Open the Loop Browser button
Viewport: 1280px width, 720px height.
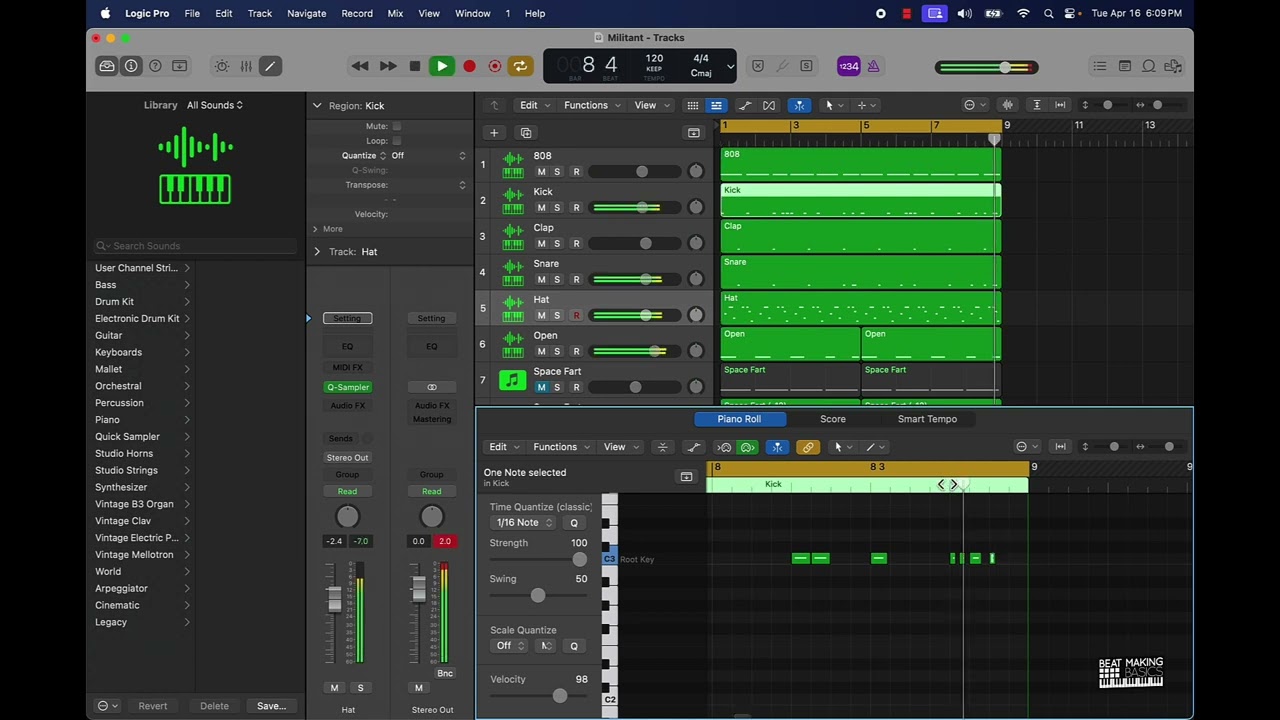click(1149, 66)
